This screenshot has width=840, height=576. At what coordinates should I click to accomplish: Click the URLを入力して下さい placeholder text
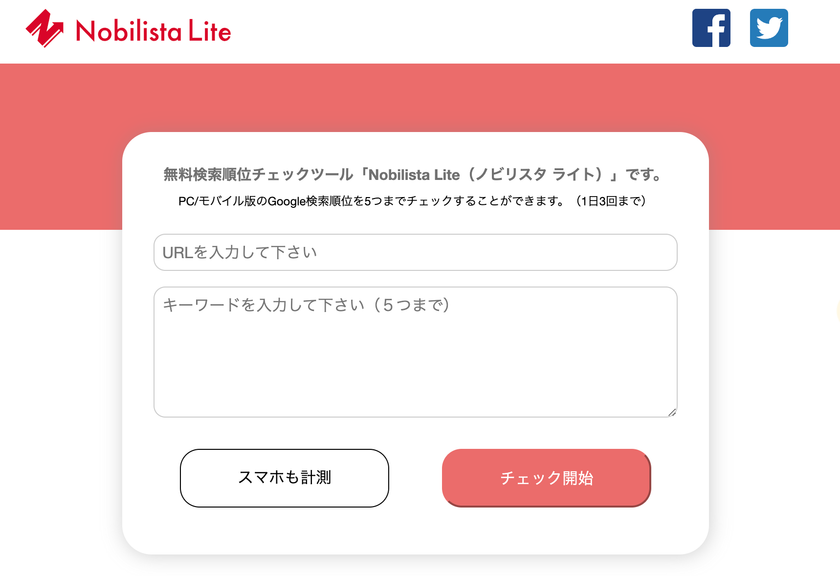click(x=239, y=252)
